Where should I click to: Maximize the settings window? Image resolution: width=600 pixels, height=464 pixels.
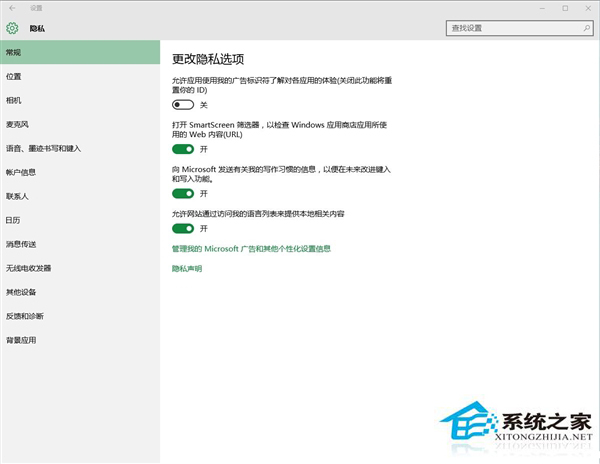(x=565, y=8)
